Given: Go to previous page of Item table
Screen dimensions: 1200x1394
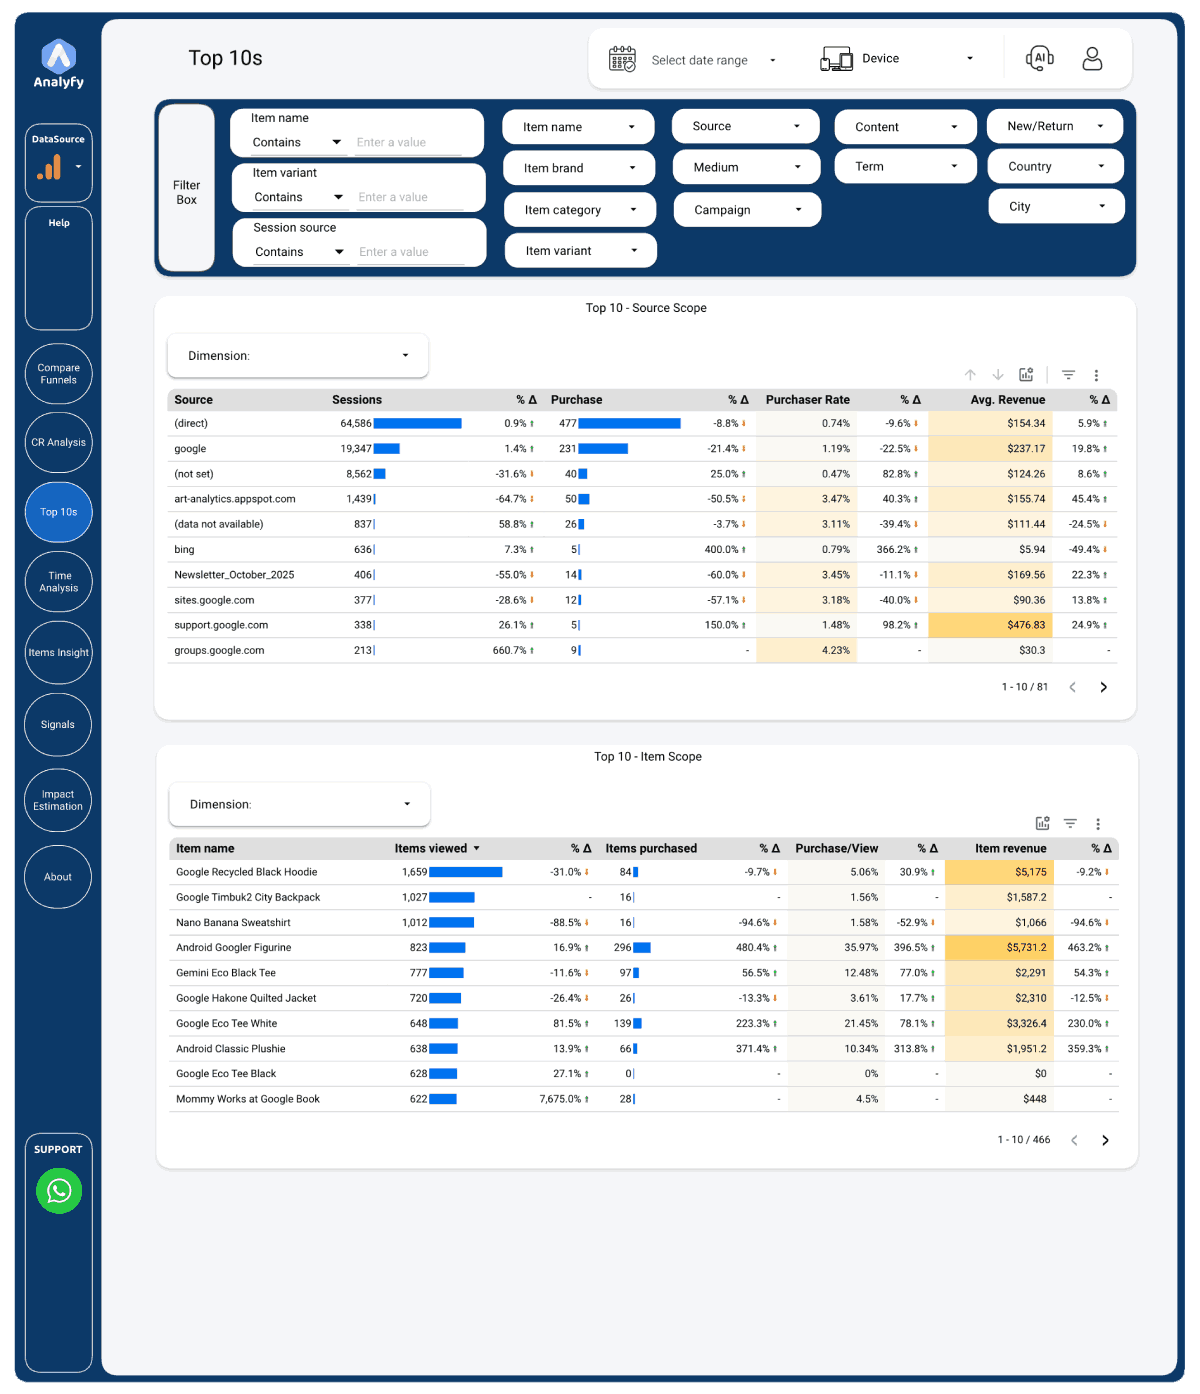Looking at the screenshot, I should pyautogui.click(x=1075, y=1140).
